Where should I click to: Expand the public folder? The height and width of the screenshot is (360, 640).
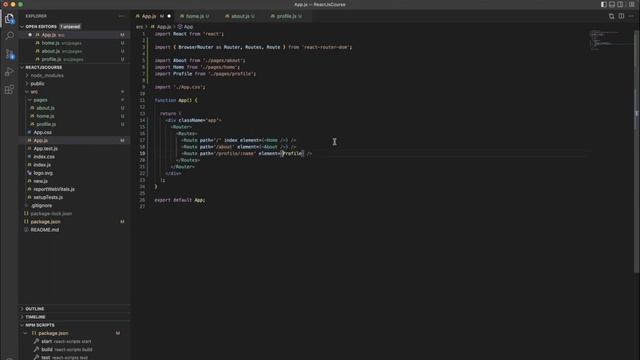[38, 84]
